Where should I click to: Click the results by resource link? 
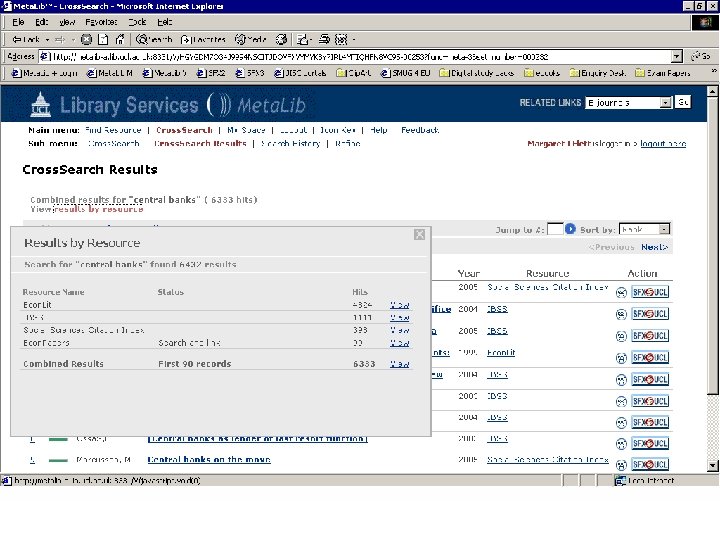point(99,209)
